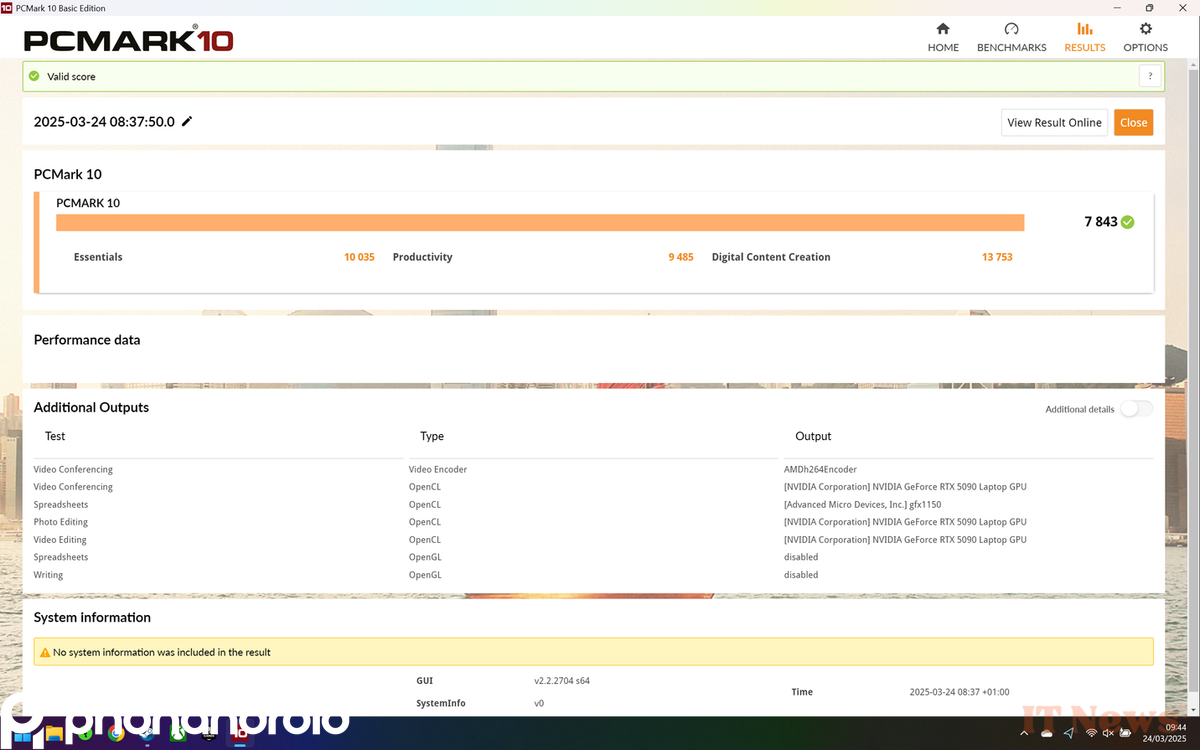1200x750 pixels.
Task: Toggle the Additional details switch
Action: [1136, 409]
